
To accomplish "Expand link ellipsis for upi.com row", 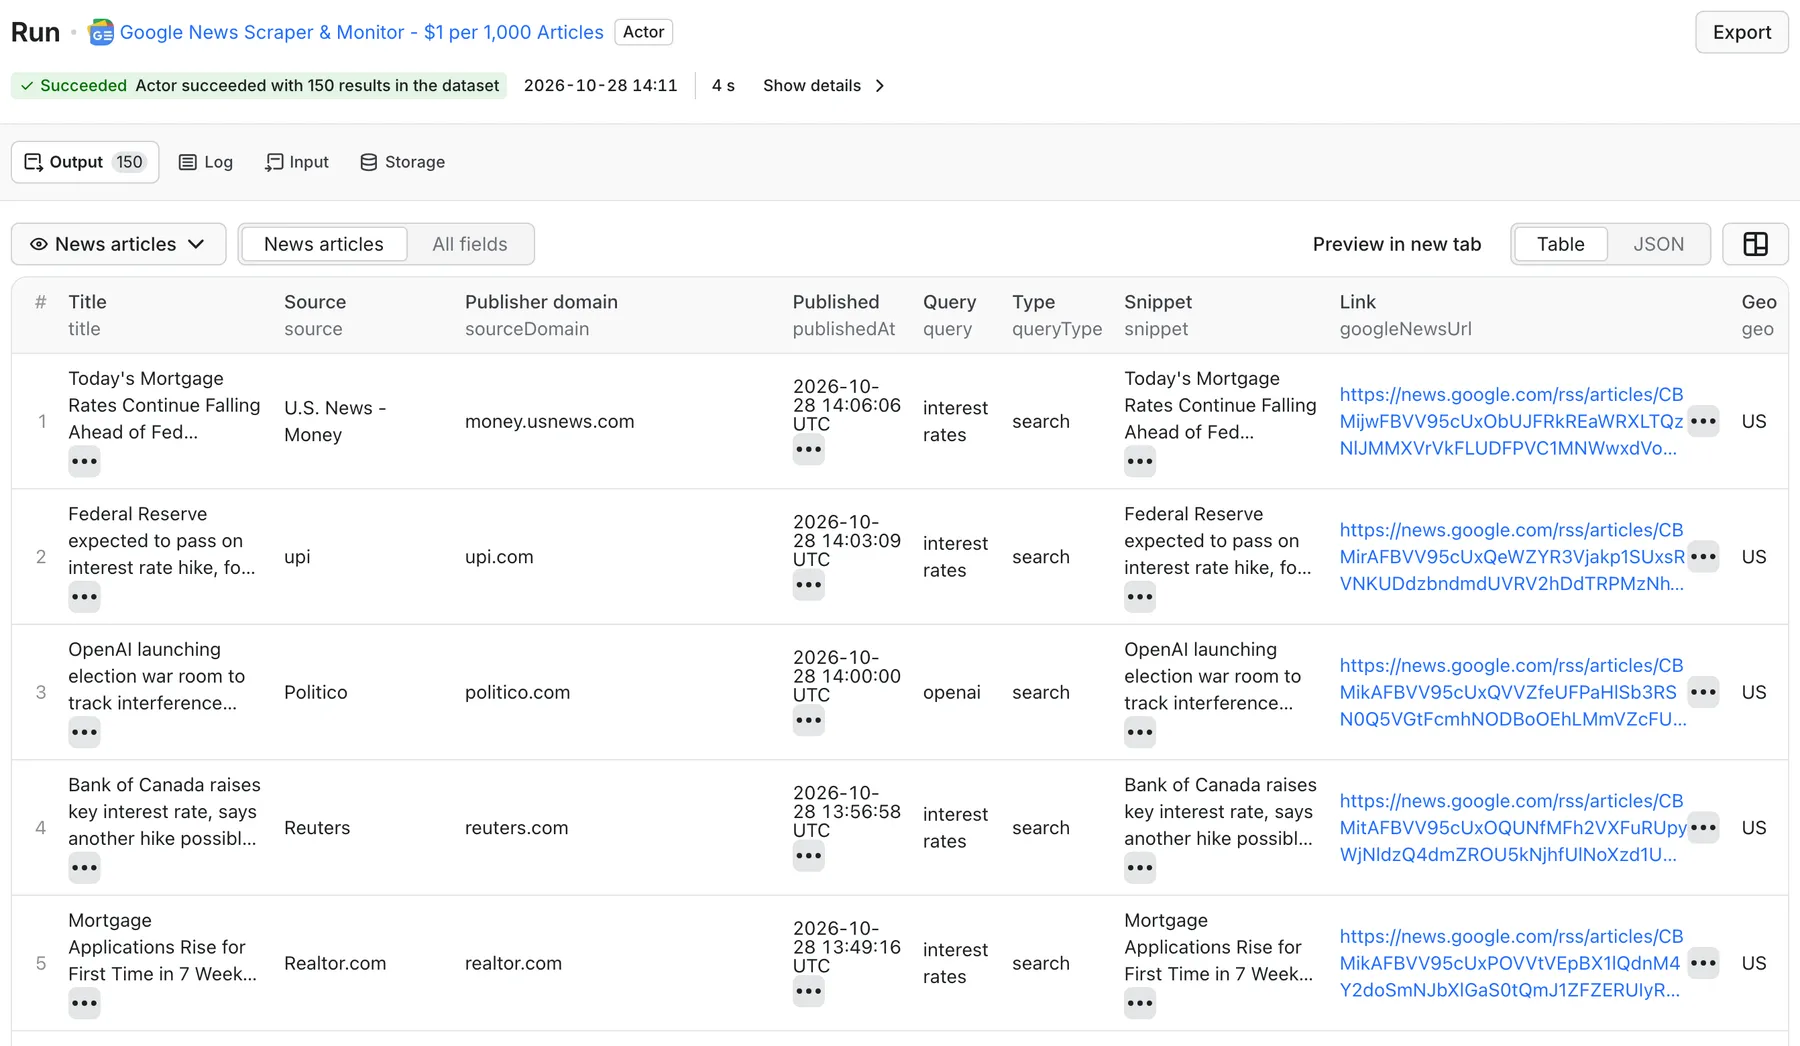I will pyautogui.click(x=1703, y=557).
